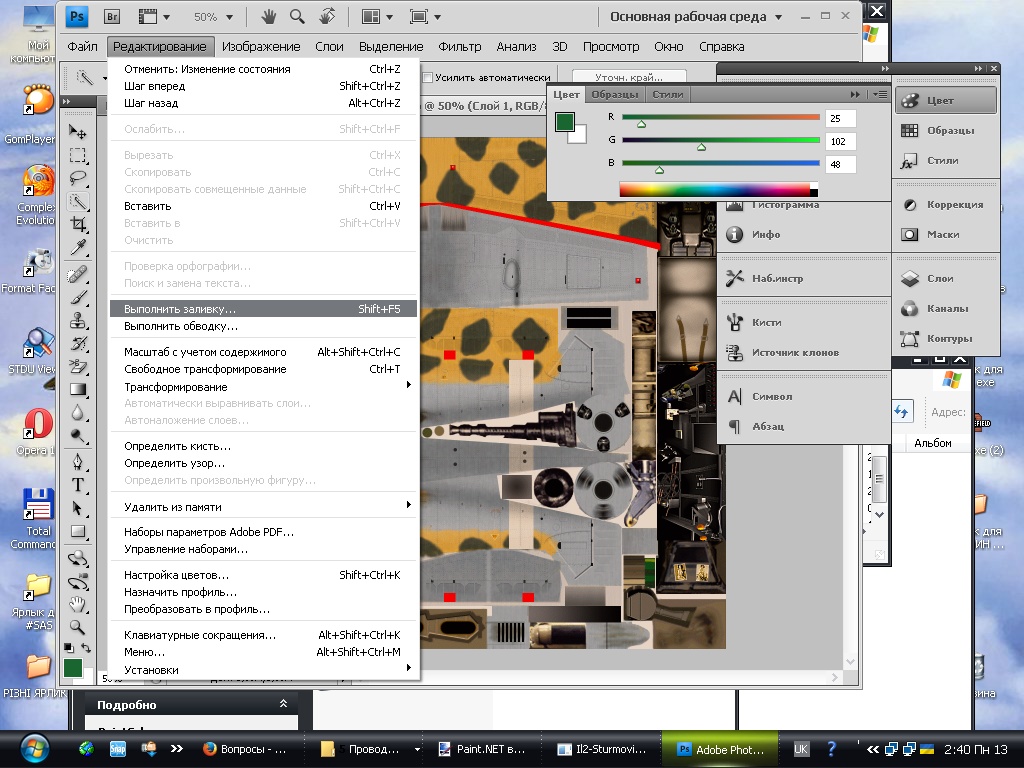The height and width of the screenshot is (768, 1024).
Task: Activate the Hand tool in top bar
Action: click(269, 17)
